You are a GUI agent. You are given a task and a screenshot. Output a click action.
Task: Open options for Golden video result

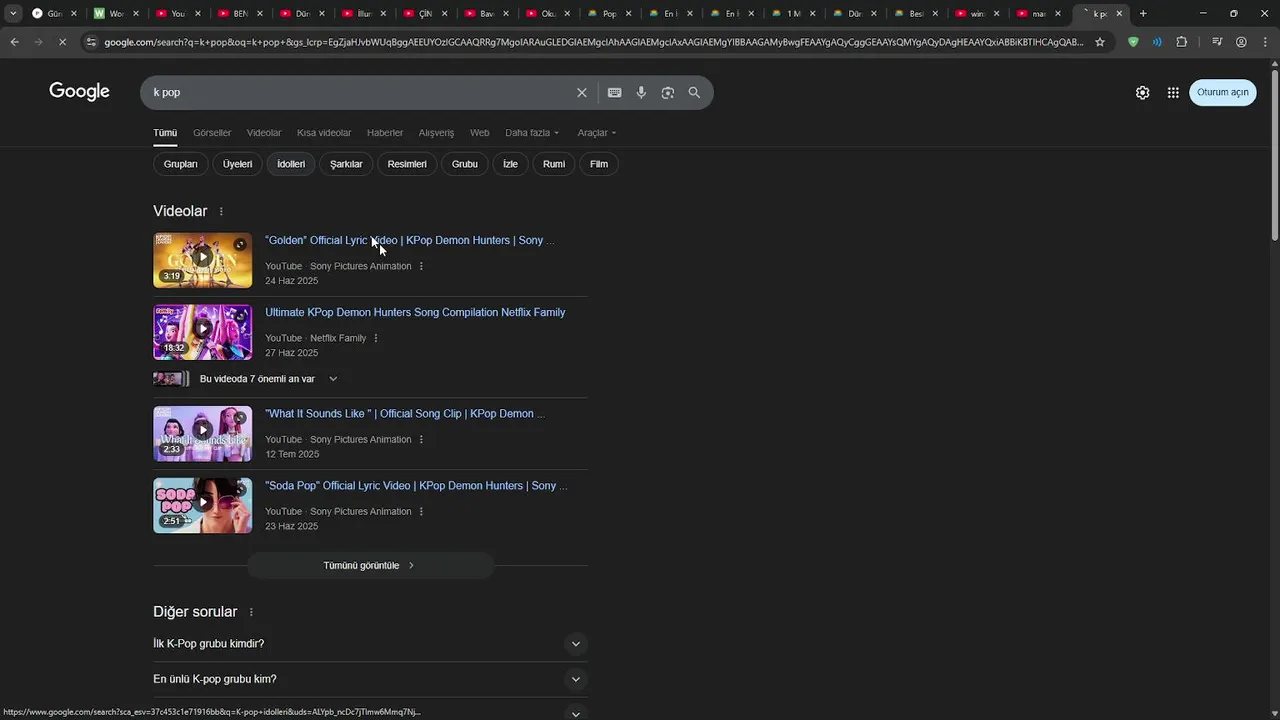tap(421, 266)
